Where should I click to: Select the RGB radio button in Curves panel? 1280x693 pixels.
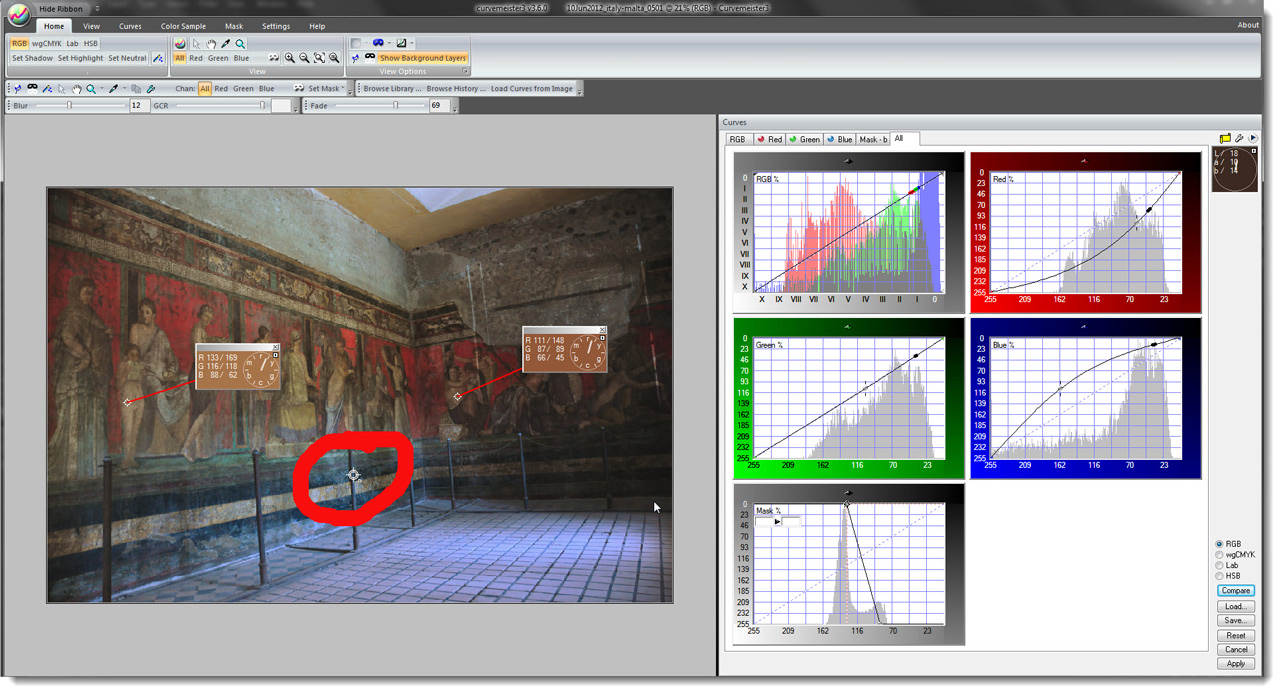click(x=1219, y=544)
